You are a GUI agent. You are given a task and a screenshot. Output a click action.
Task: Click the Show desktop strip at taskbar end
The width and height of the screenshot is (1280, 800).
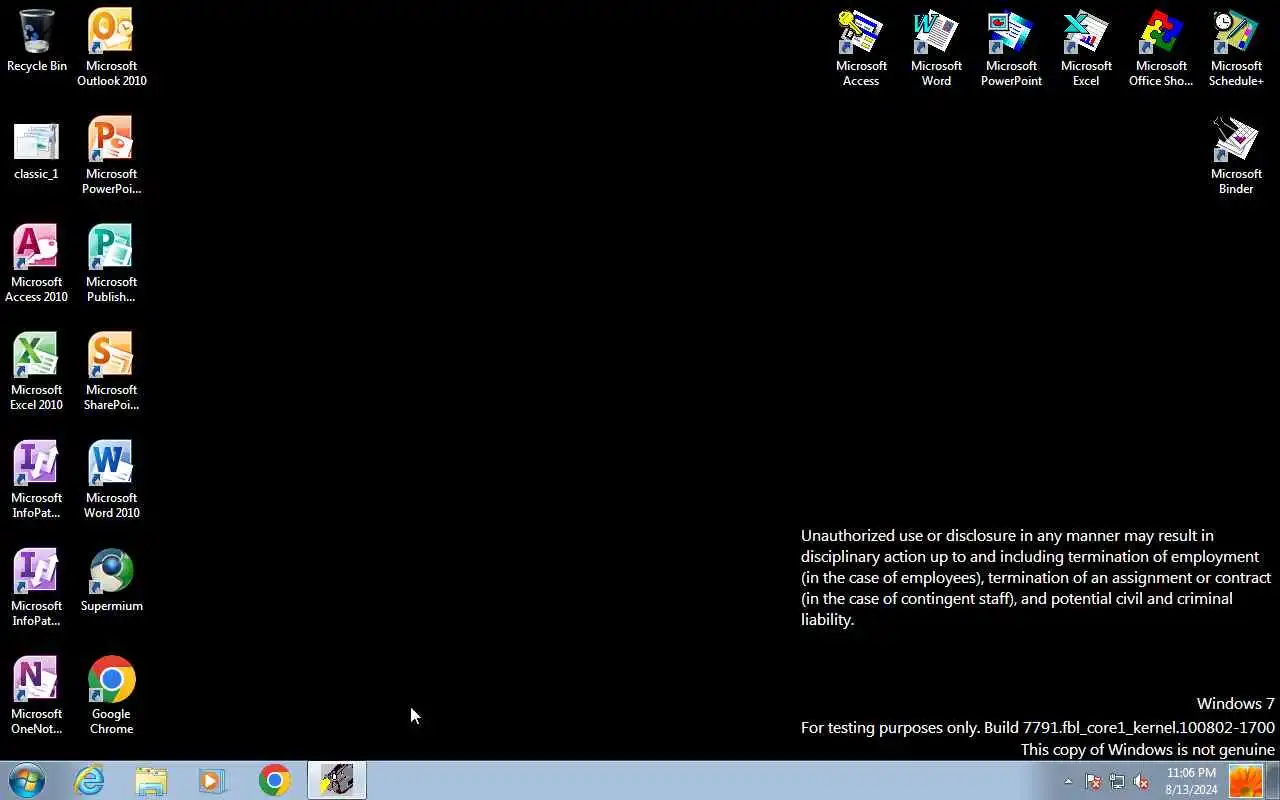(x=1273, y=781)
